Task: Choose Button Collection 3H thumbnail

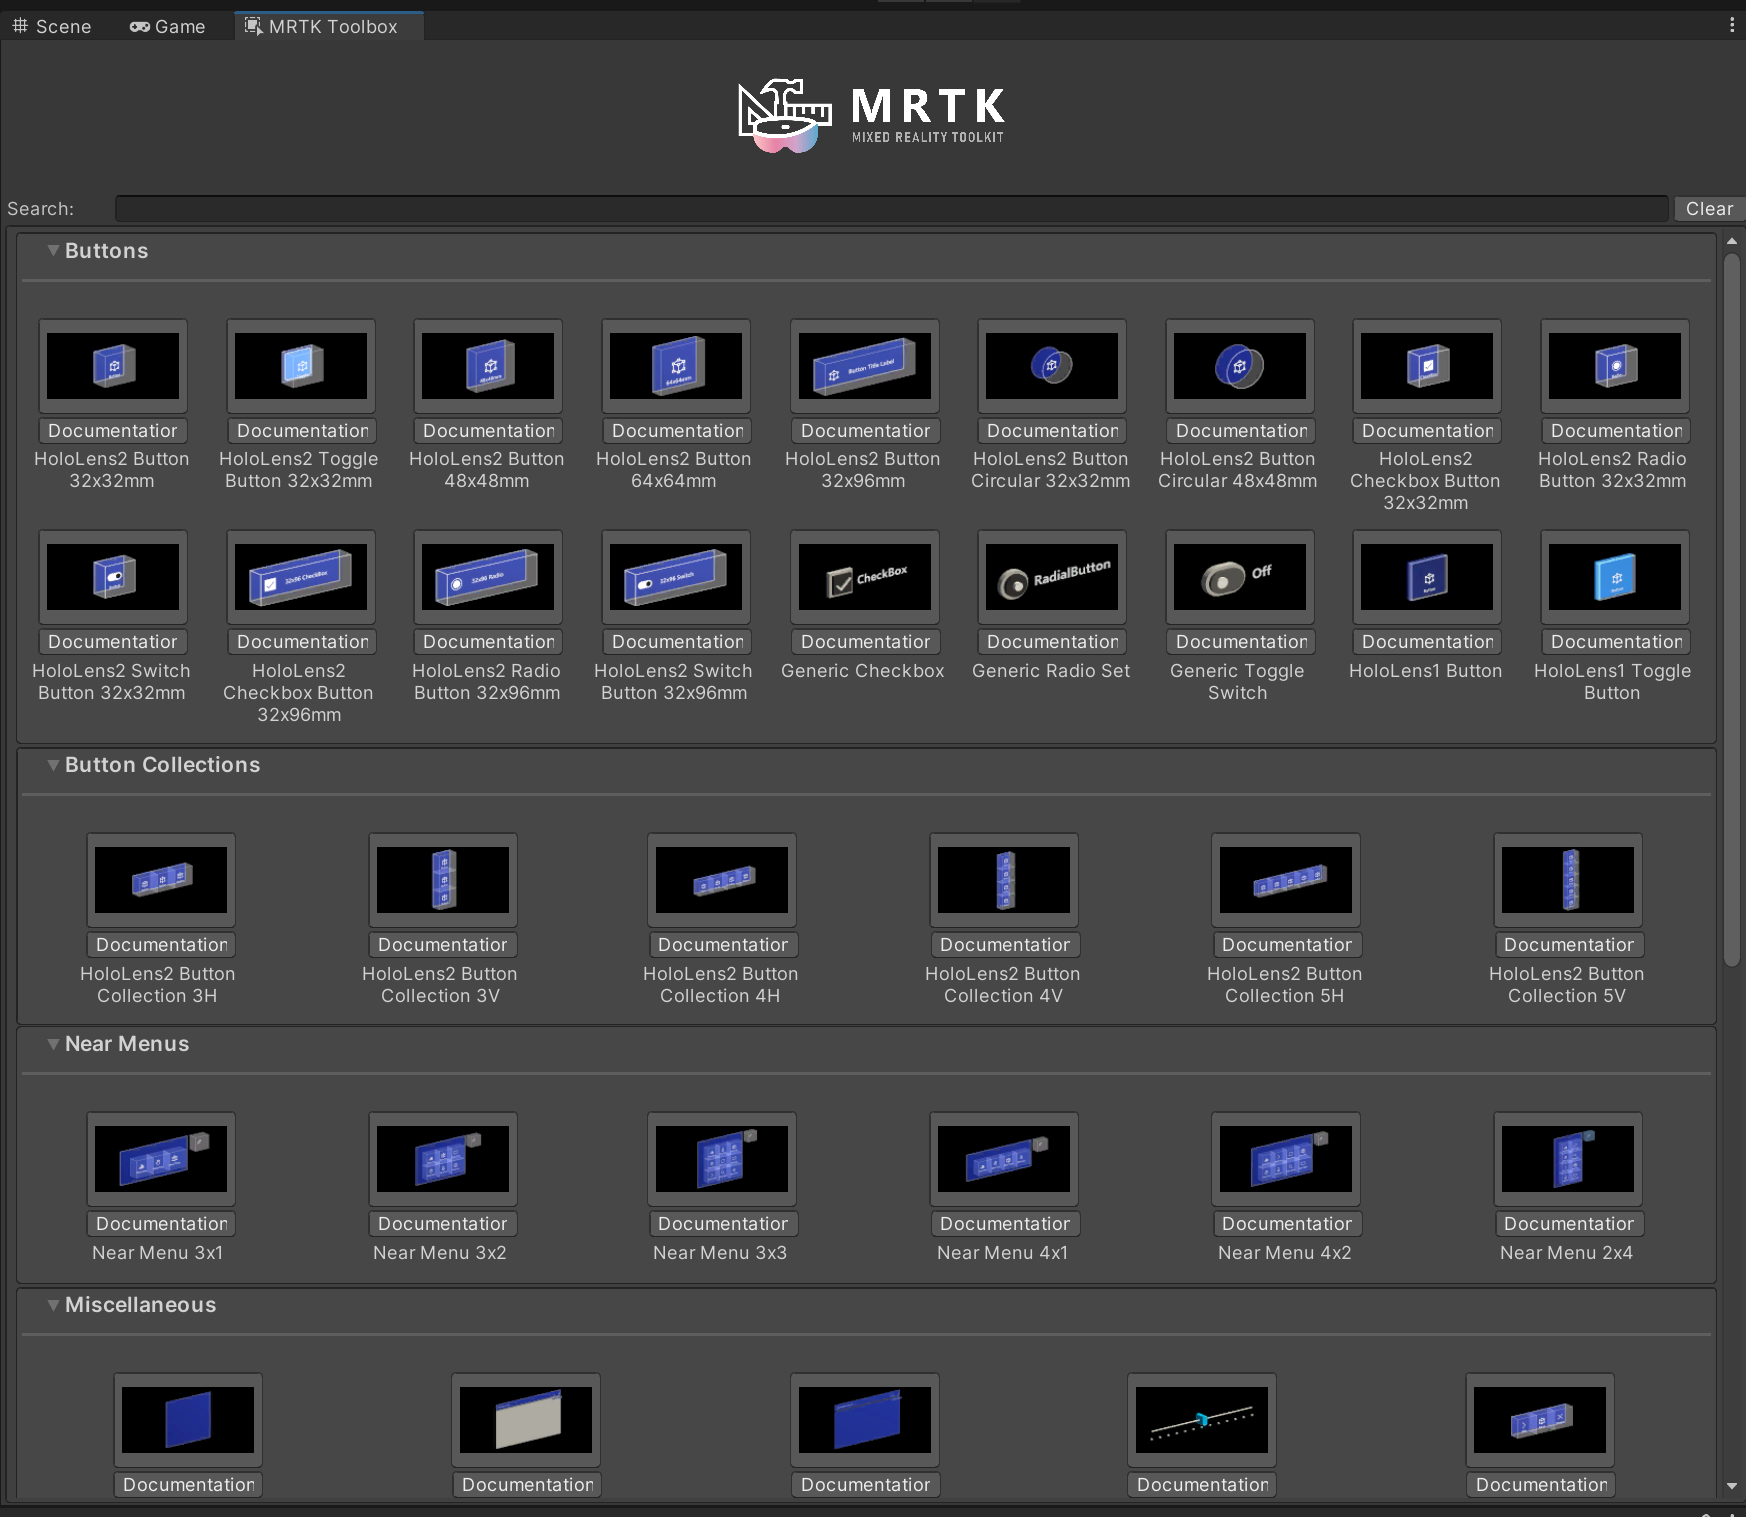Action: [161, 880]
